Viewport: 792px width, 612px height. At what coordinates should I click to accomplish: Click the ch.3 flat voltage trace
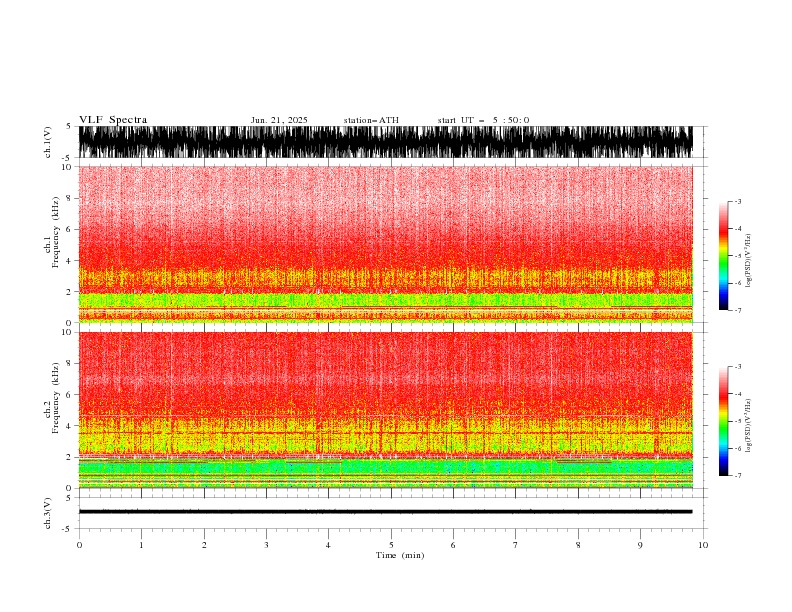[x=385, y=512]
